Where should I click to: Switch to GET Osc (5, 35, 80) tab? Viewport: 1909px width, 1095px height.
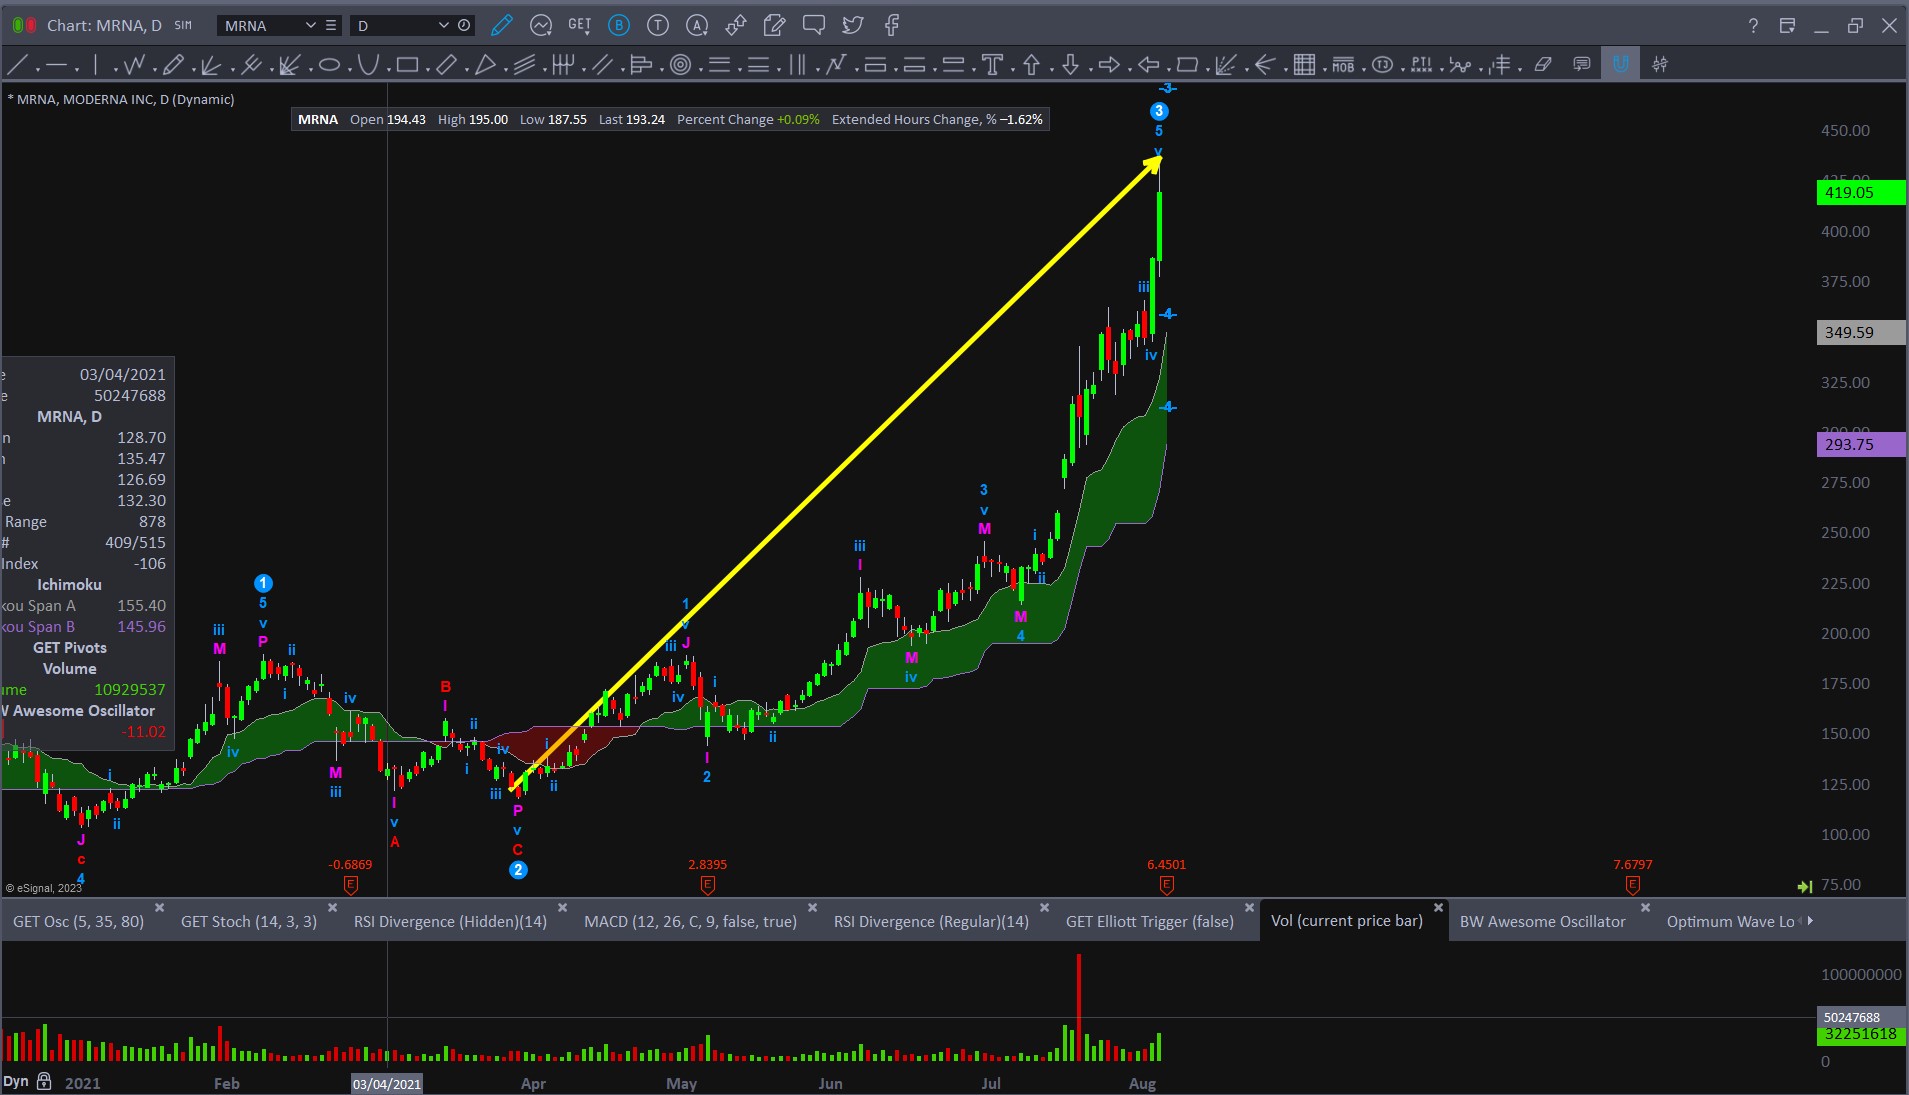79,921
